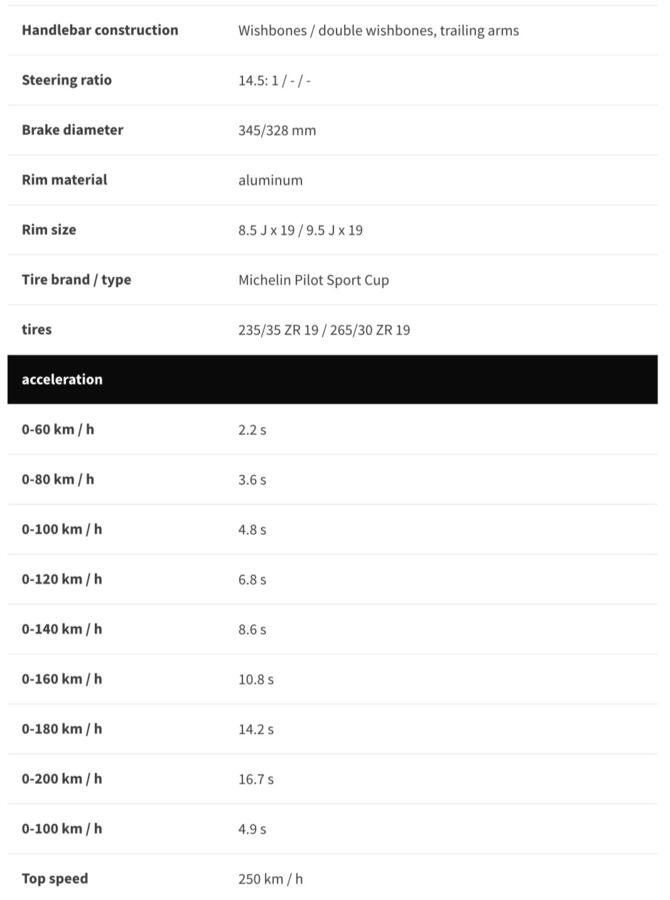Click the Brake diameter label
This screenshot has height=900, width=670.
(73, 130)
